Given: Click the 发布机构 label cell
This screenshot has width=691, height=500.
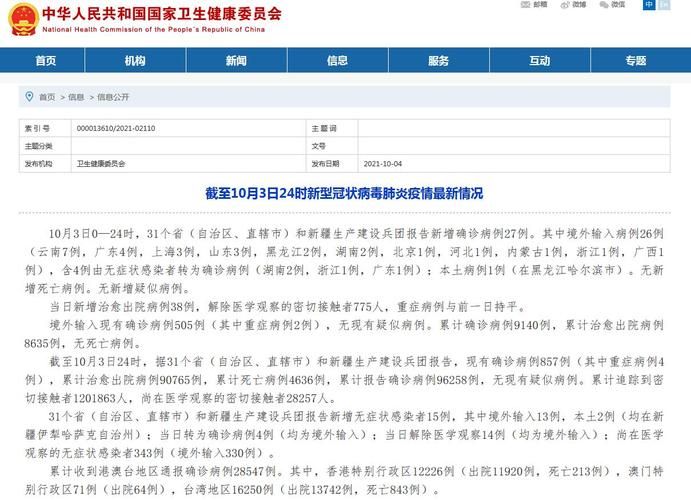Looking at the screenshot, I should [45, 163].
